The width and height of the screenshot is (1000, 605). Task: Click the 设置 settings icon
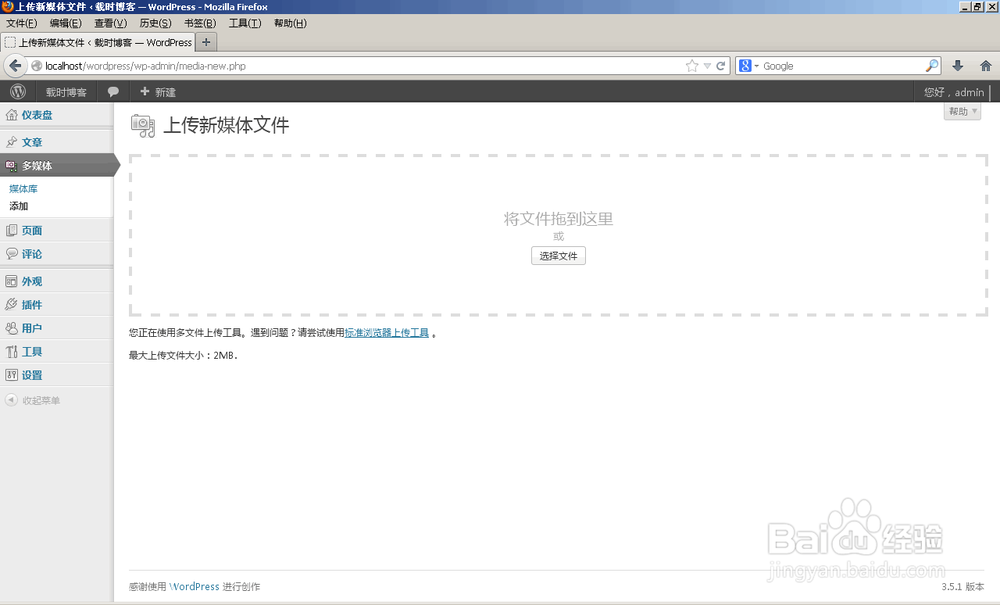point(11,375)
